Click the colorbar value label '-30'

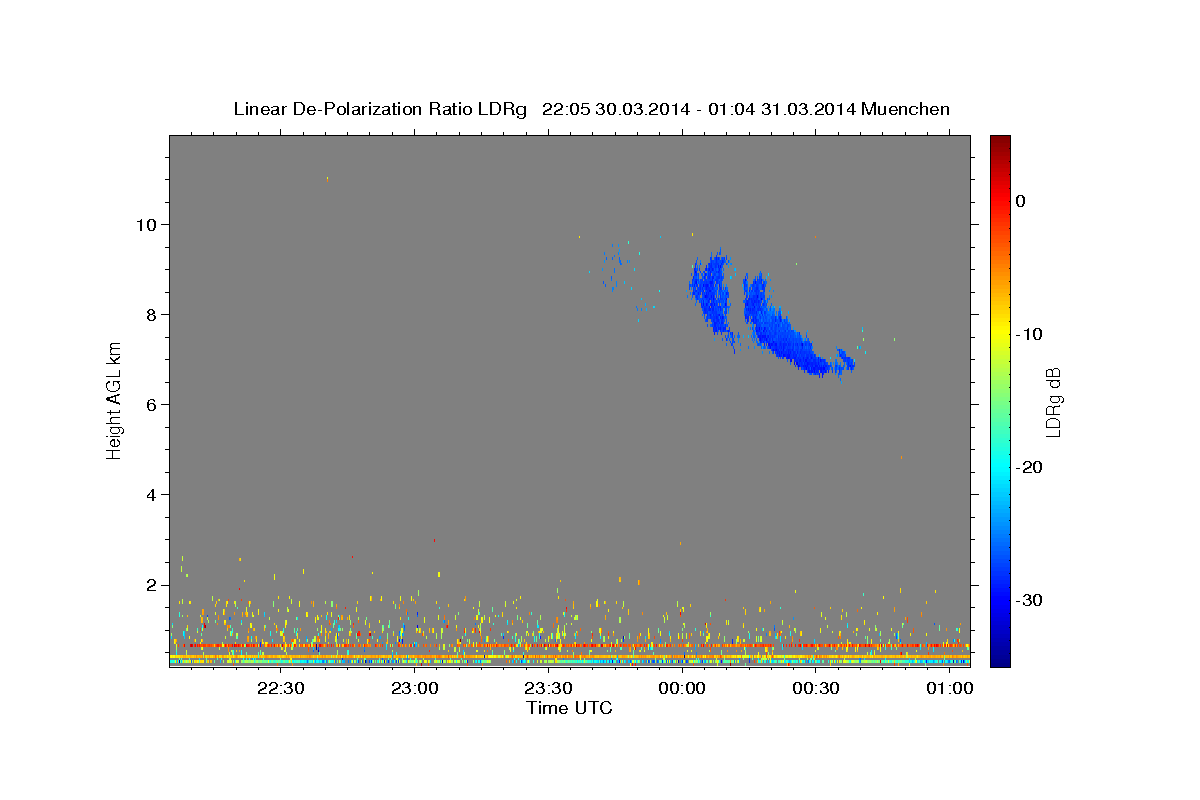coord(1030,600)
